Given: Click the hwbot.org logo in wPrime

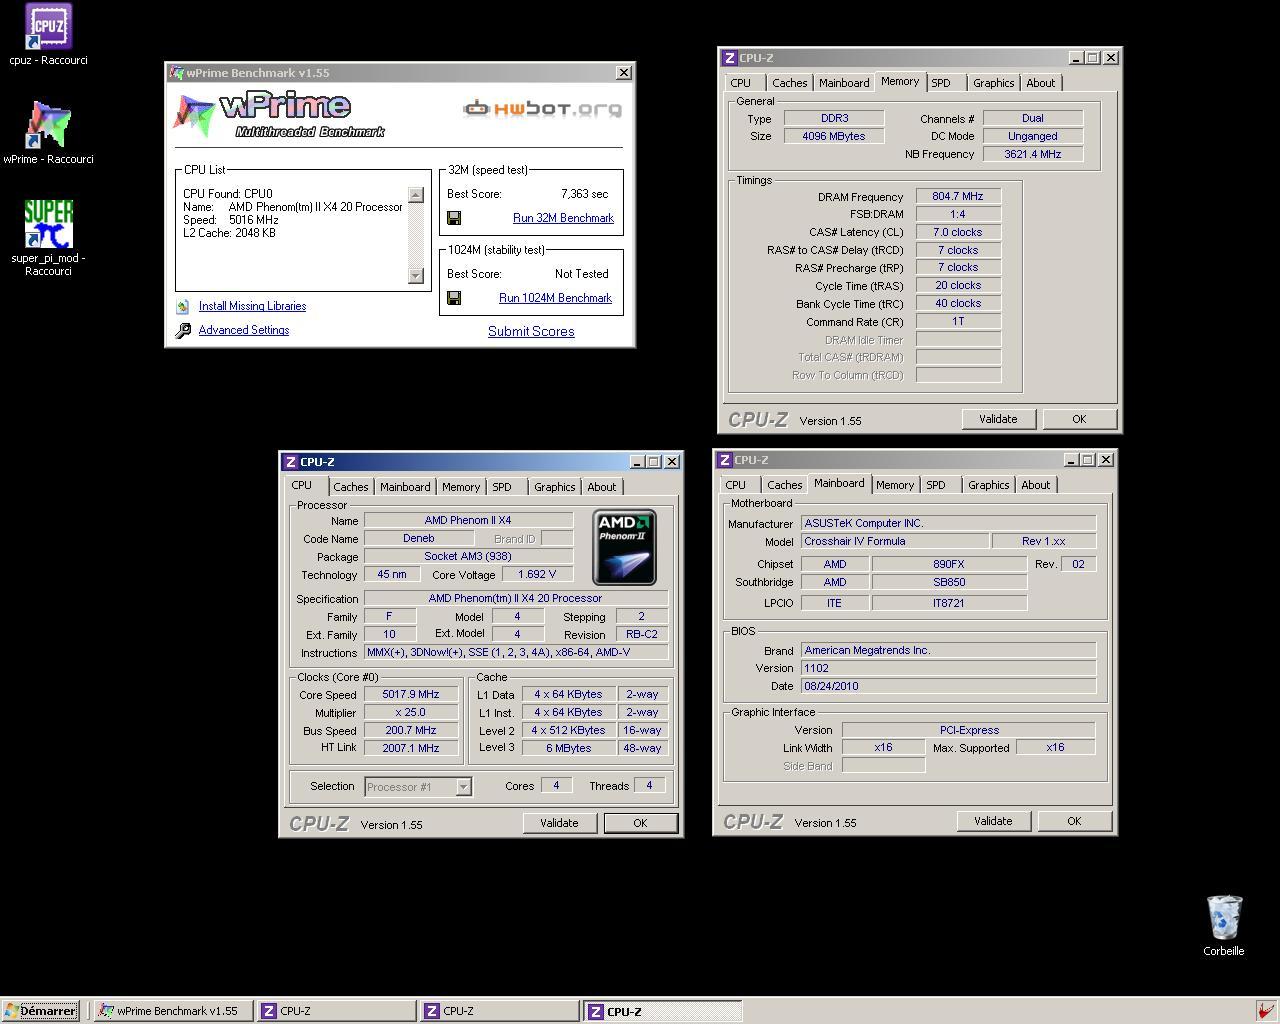Looking at the screenshot, I should point(542,108).
